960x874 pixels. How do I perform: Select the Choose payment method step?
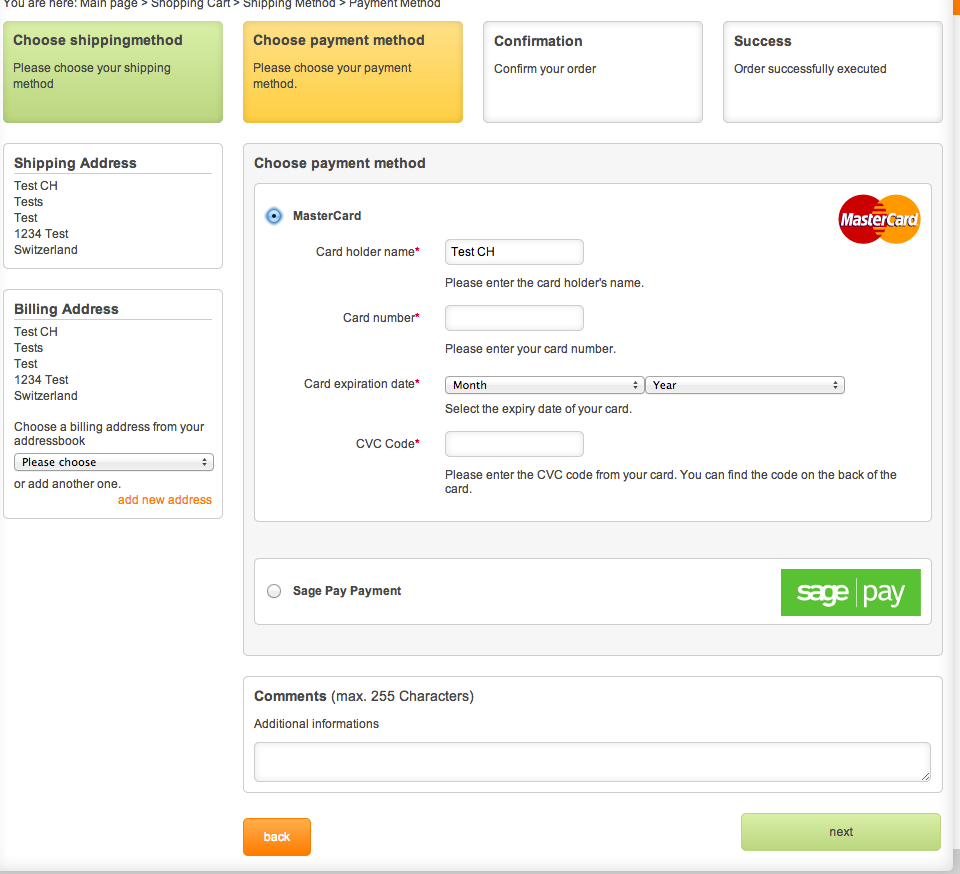point(353,72)
